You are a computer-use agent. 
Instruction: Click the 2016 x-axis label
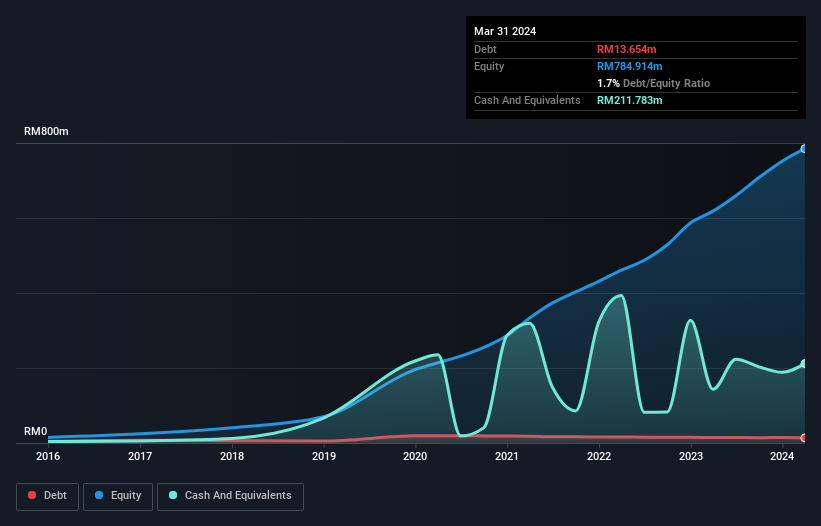(48, 456)
